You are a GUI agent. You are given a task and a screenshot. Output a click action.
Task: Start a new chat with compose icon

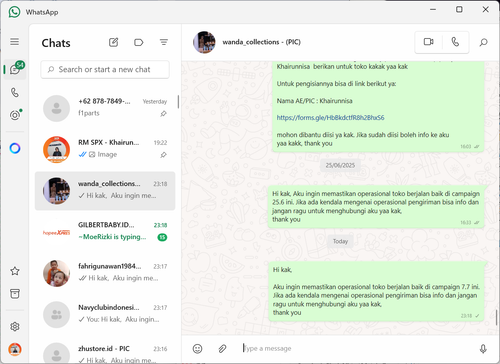tap(114, 42)
